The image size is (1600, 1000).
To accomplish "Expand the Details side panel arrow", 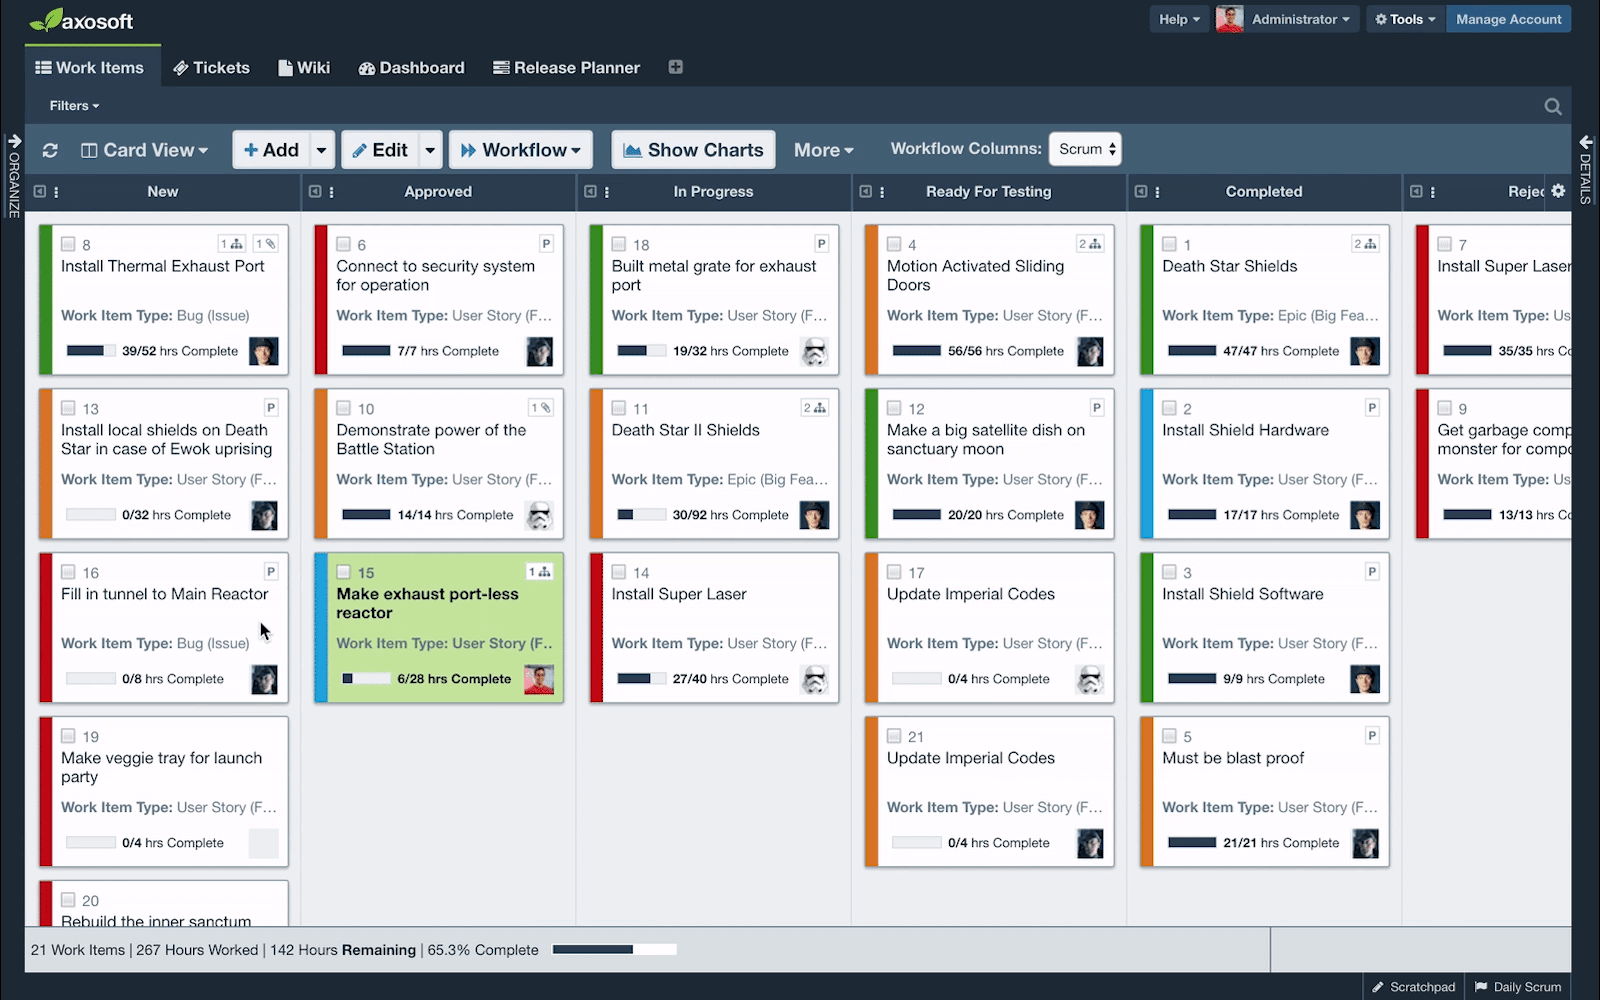I will (x=1586, y=142).
